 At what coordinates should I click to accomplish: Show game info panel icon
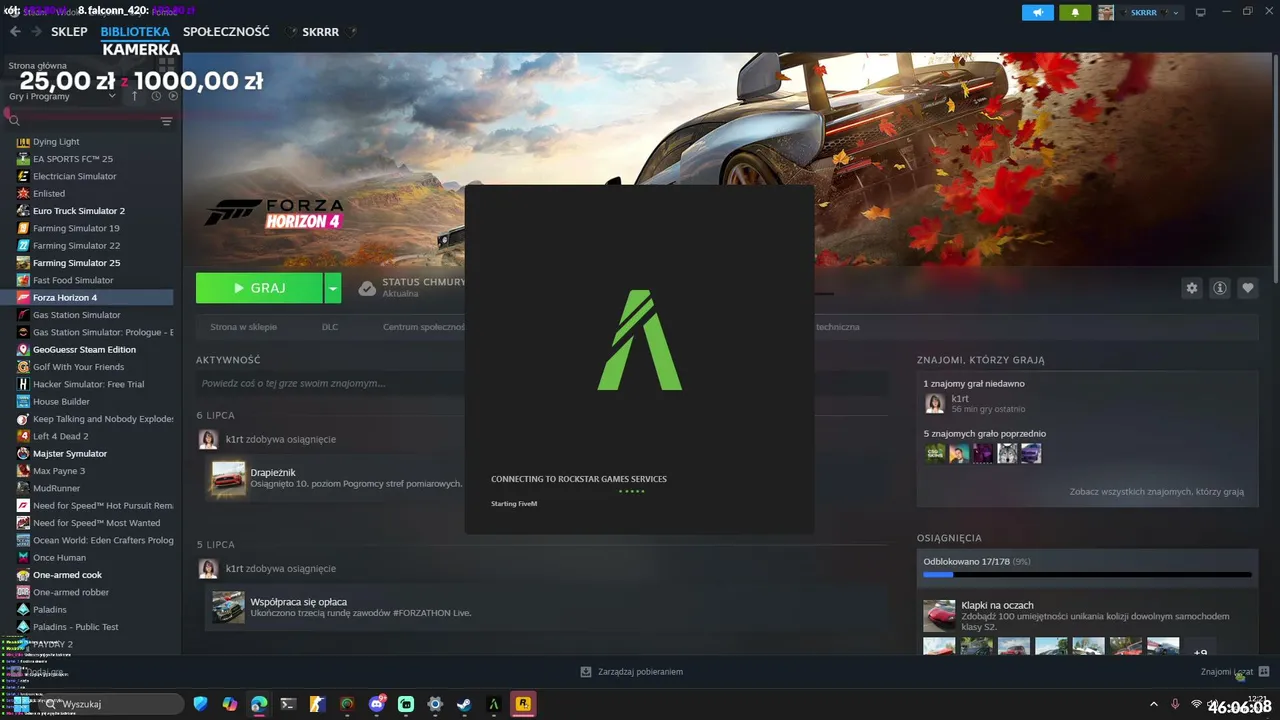pos(1220,288)
